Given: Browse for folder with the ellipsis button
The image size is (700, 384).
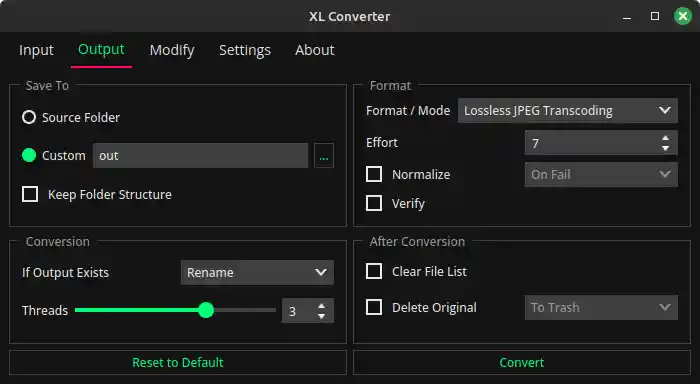Looking at the screenshot, I should coord(324,156).
